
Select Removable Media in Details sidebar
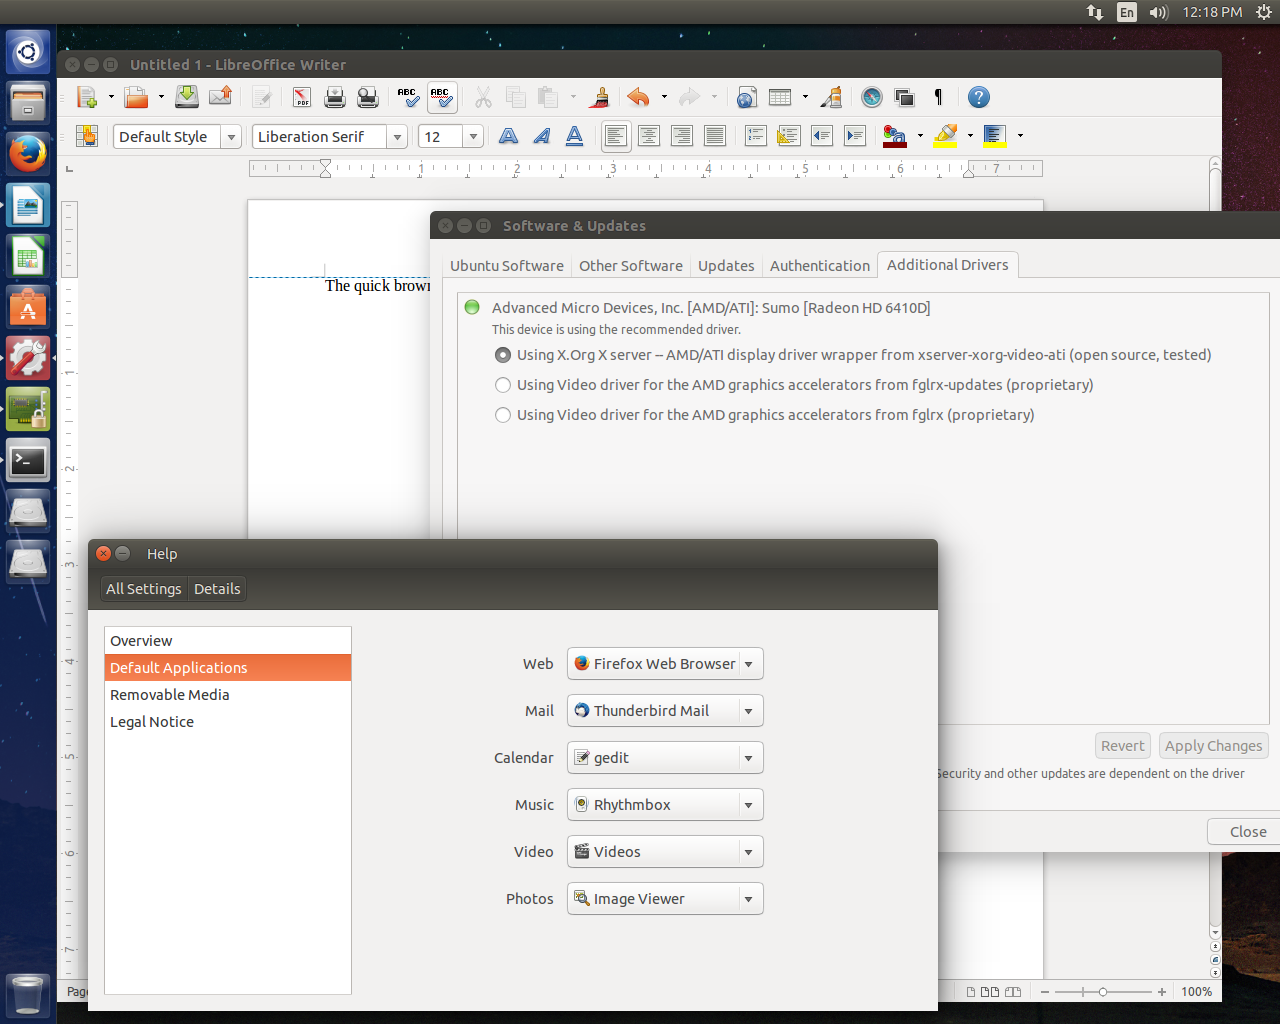point(228,695)
